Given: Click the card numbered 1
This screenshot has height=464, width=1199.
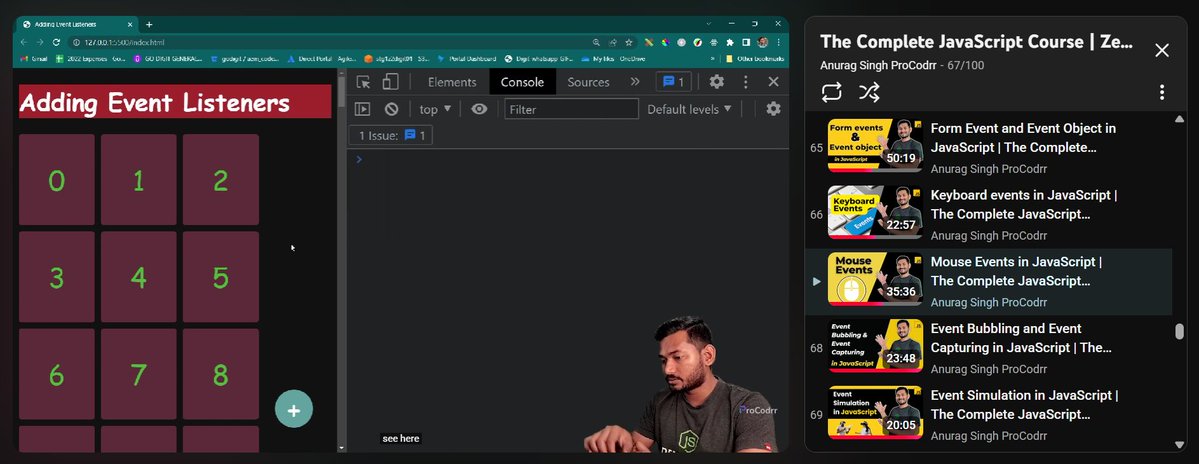Looking at the screenshot, I should coord(138,180).
